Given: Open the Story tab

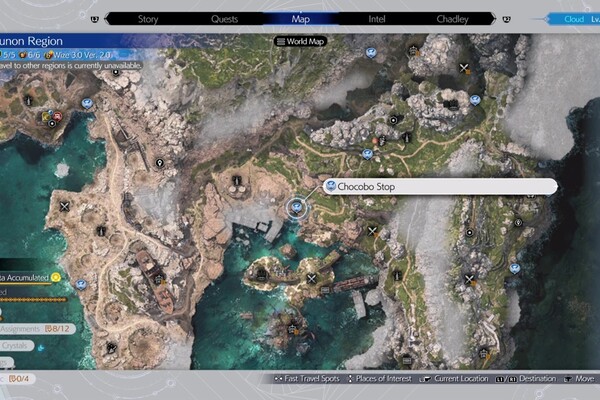Looking at the screenshot, I should 148,19.
